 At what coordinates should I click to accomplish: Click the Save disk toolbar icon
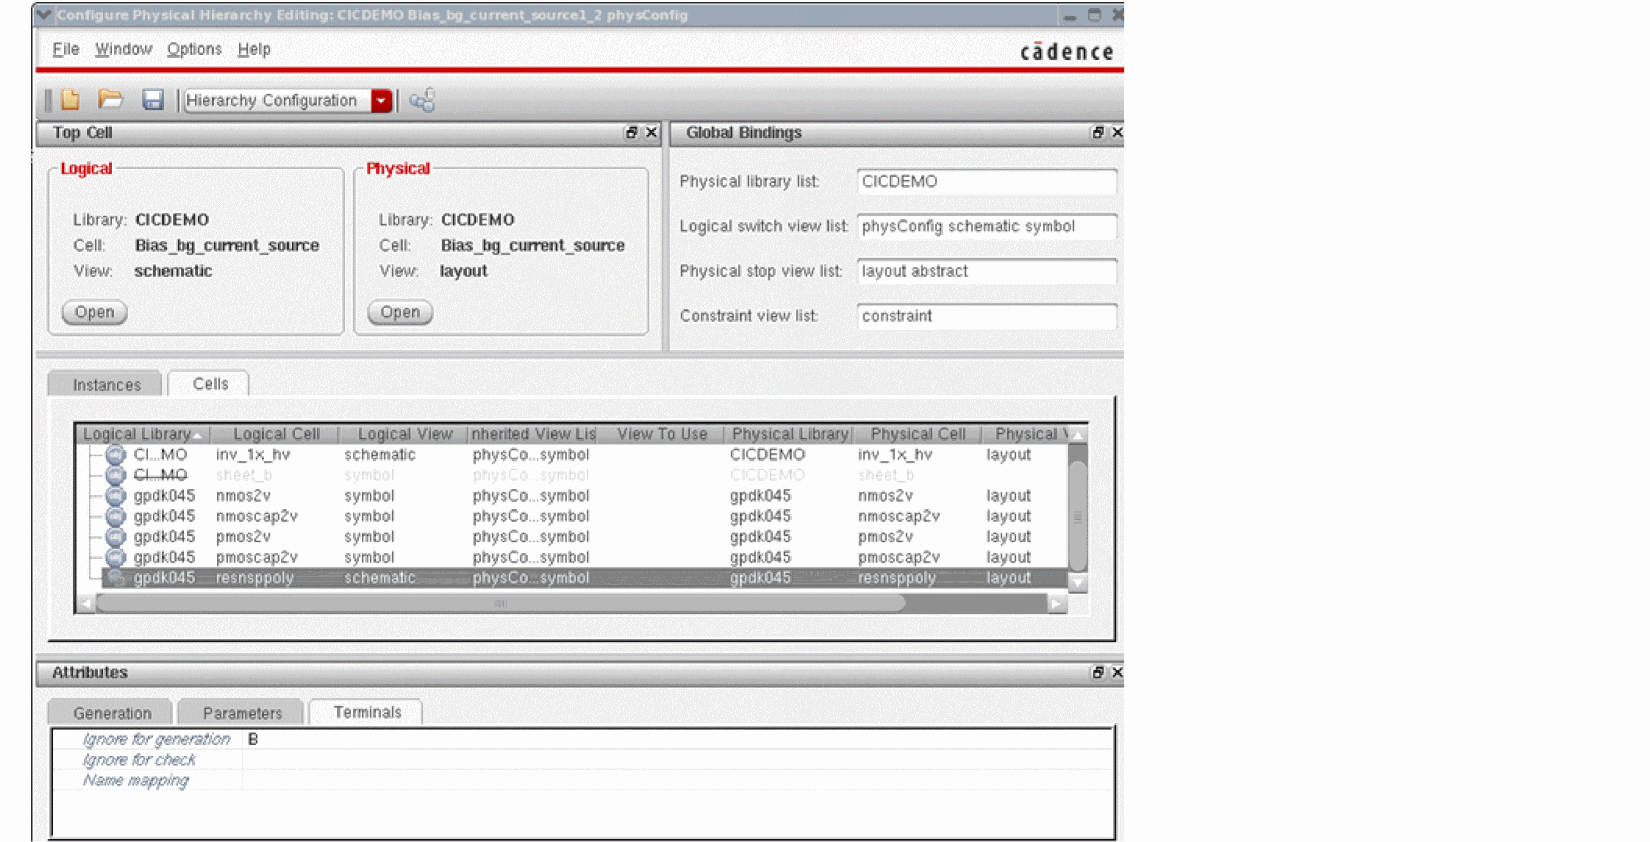[x=152, y=100]
